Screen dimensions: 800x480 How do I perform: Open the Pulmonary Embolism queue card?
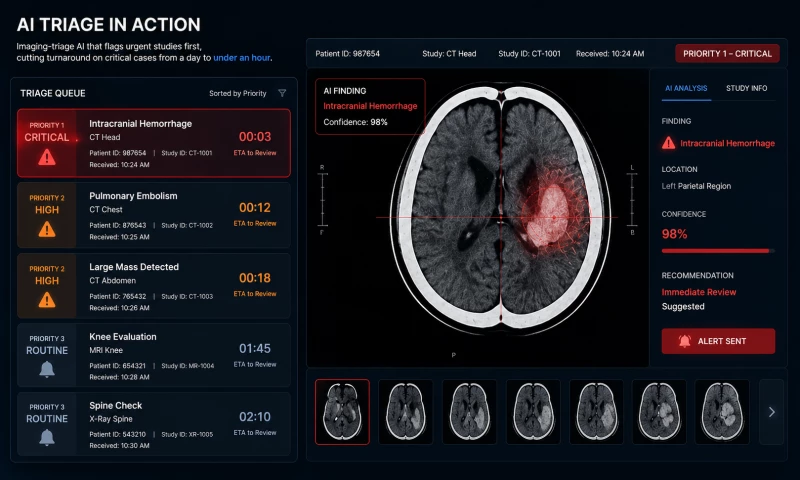coord(154,215)
